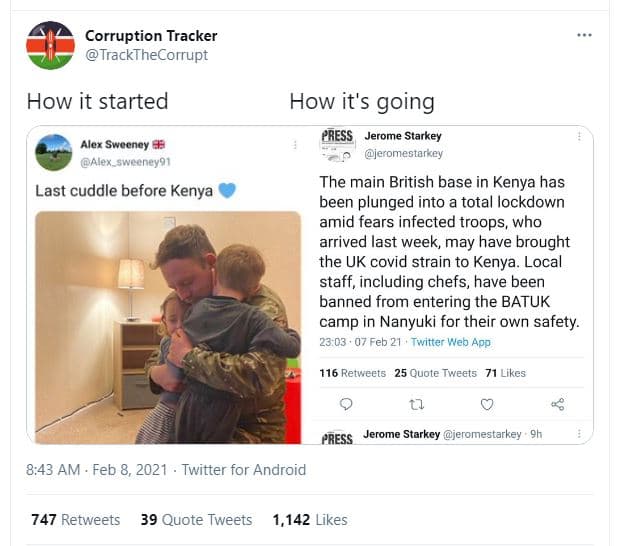Click Alex Sweeney's profile picture
619x546 pixels.
tap(53, 153)
